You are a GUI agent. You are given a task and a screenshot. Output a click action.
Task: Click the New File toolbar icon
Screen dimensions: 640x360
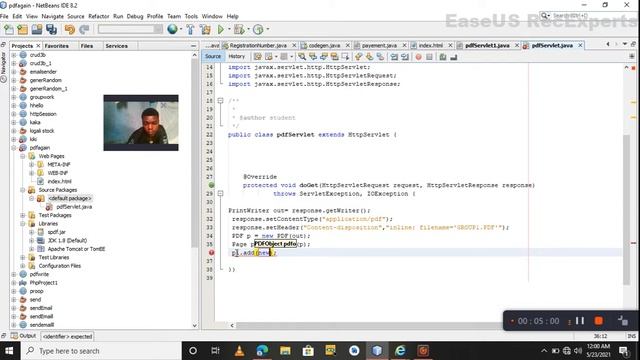tap(9, 29)
